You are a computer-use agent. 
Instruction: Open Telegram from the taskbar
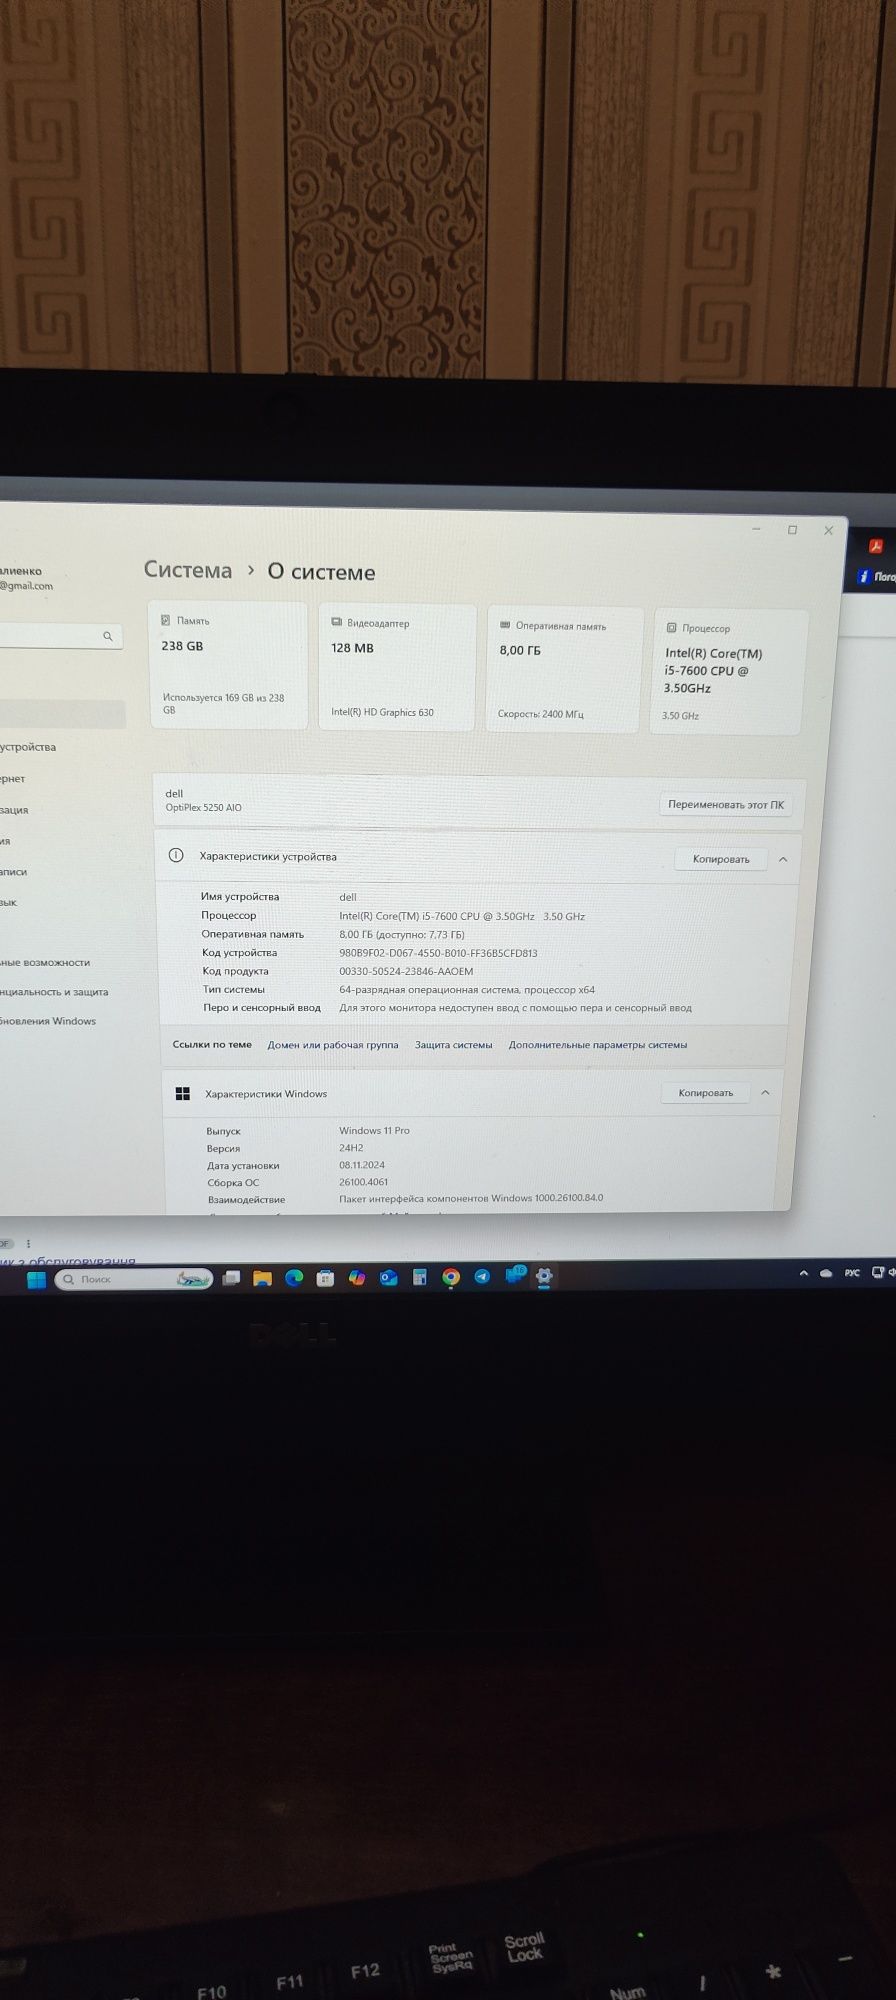click(x=482, y=1276)
